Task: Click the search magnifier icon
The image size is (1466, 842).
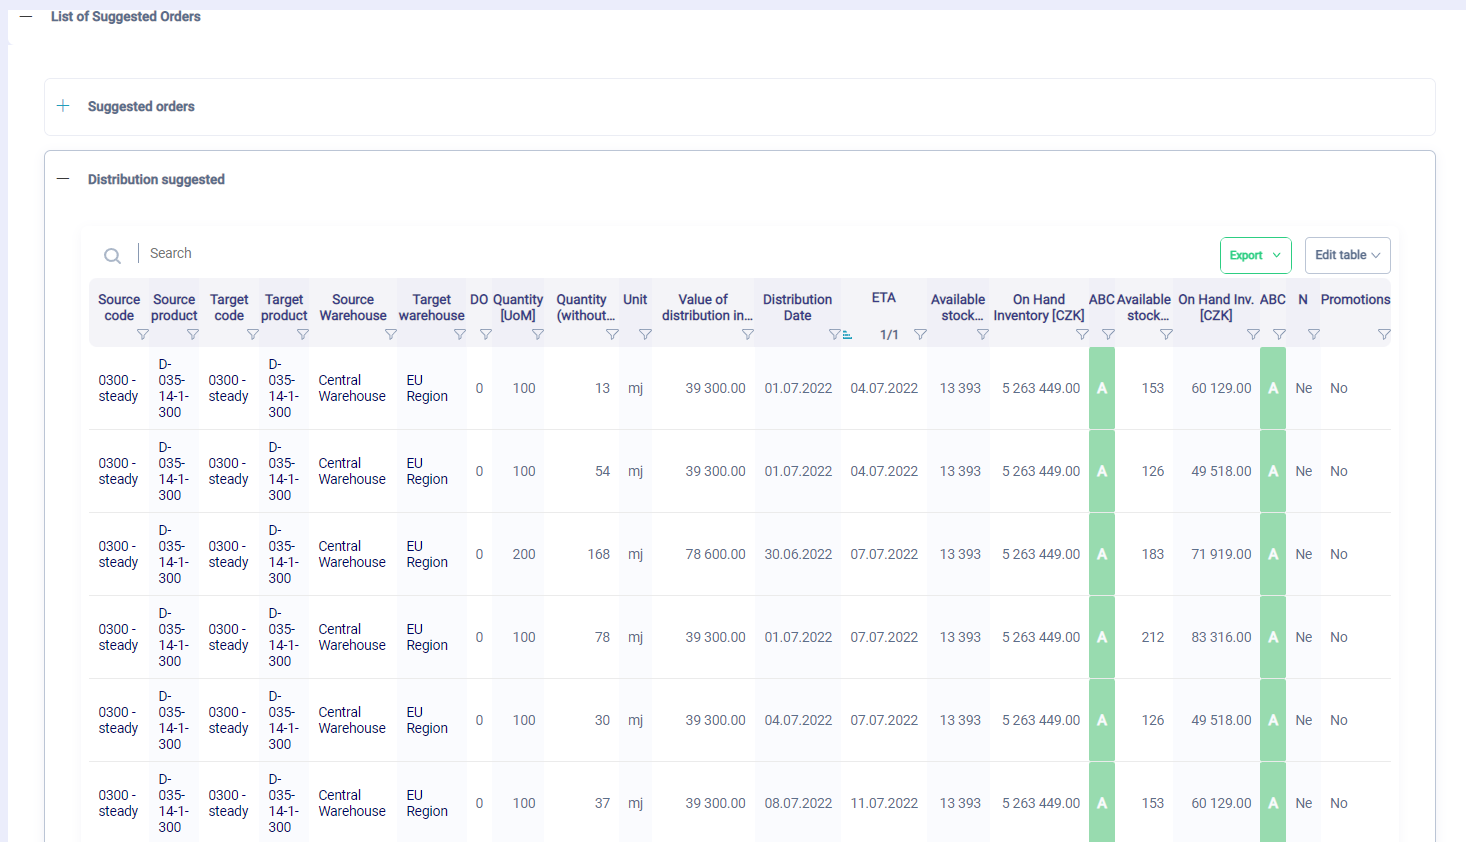Action: click(113, 256)
